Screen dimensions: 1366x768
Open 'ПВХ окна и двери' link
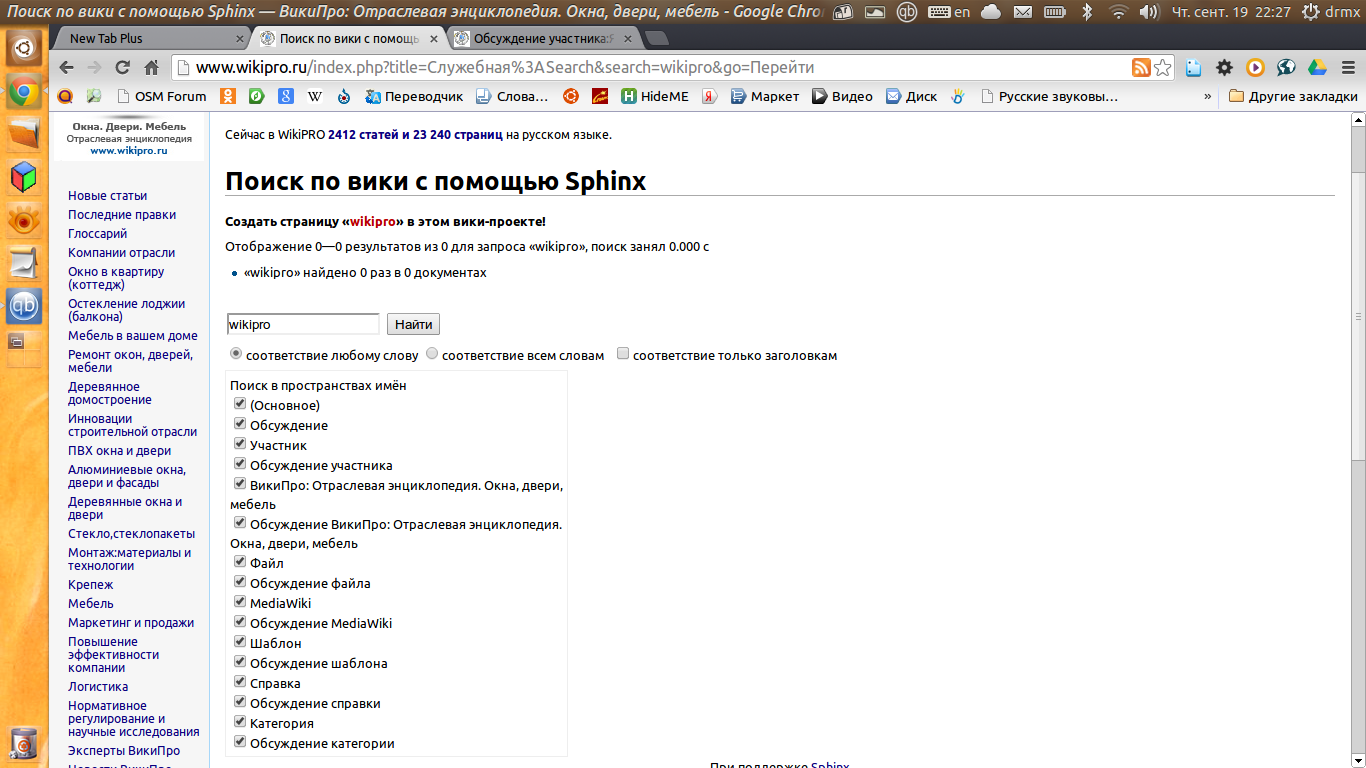(120, 450)
